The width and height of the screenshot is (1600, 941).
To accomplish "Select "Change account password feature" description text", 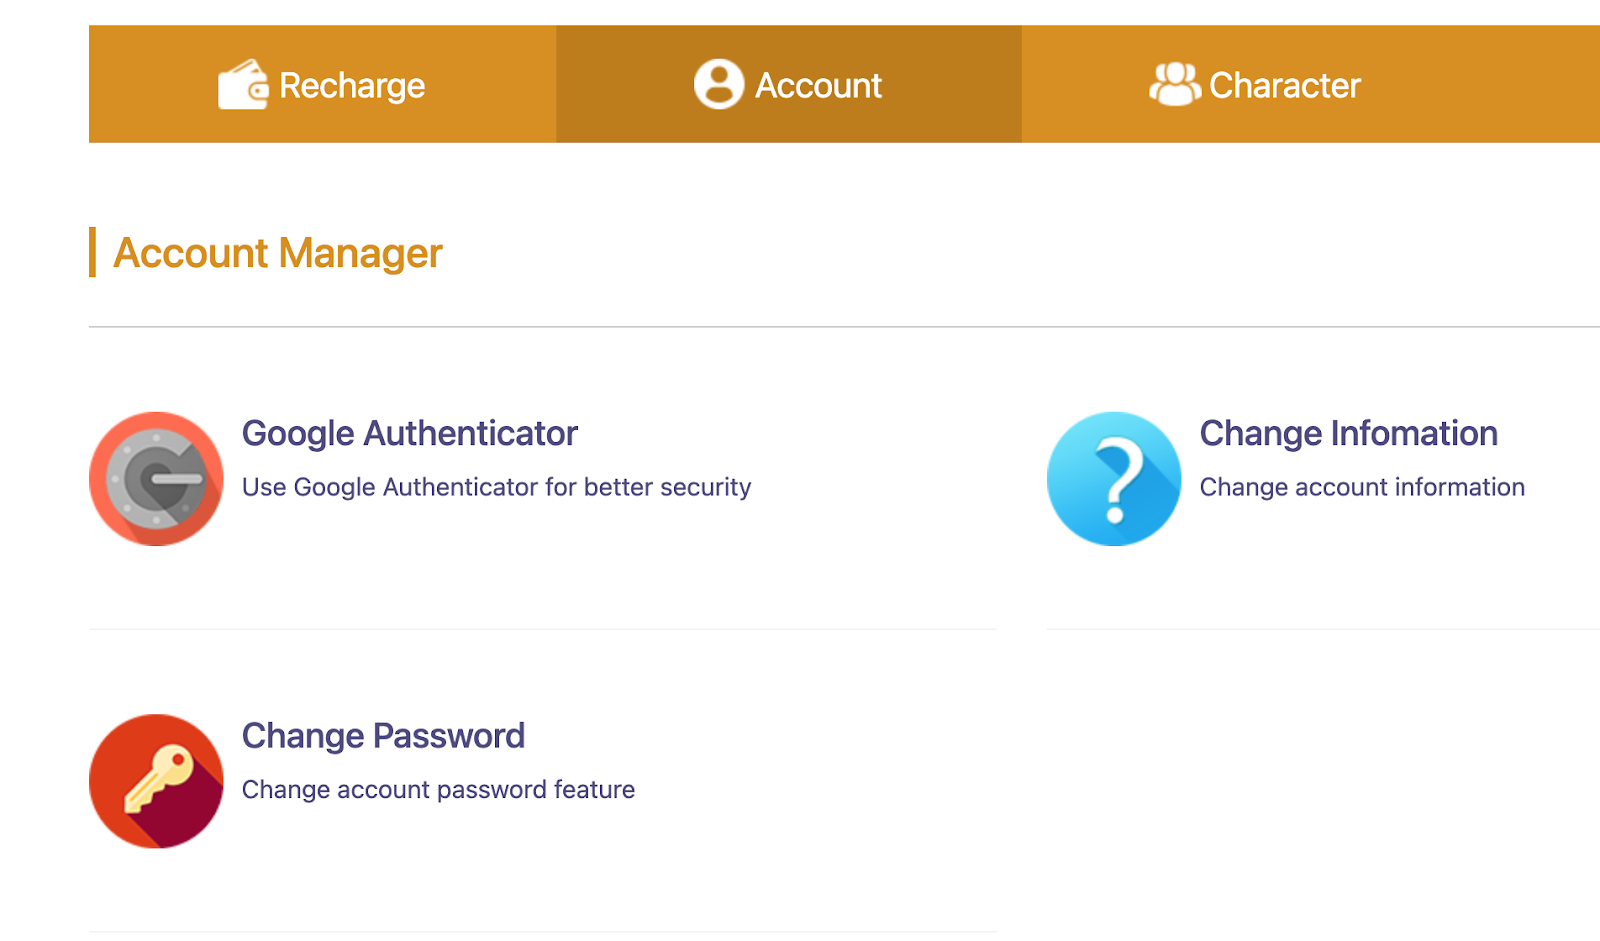I will coord(438,790).
